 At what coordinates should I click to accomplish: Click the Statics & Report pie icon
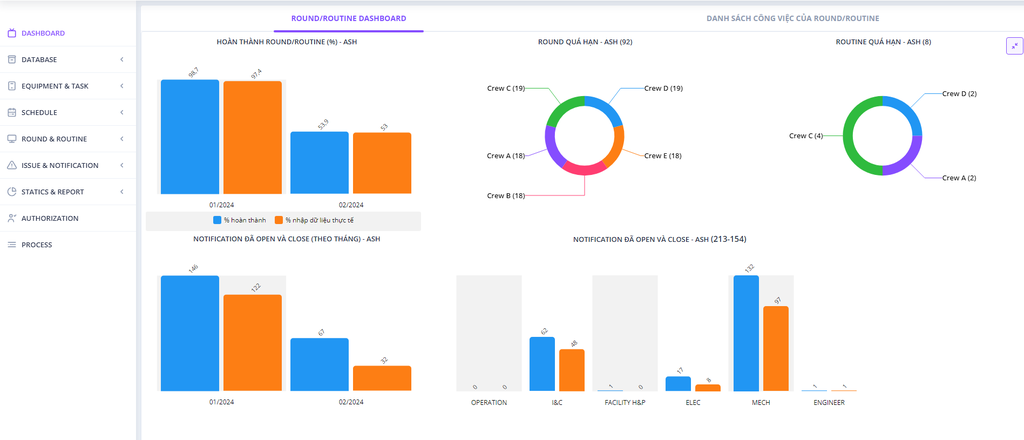[x=11, y=192]
